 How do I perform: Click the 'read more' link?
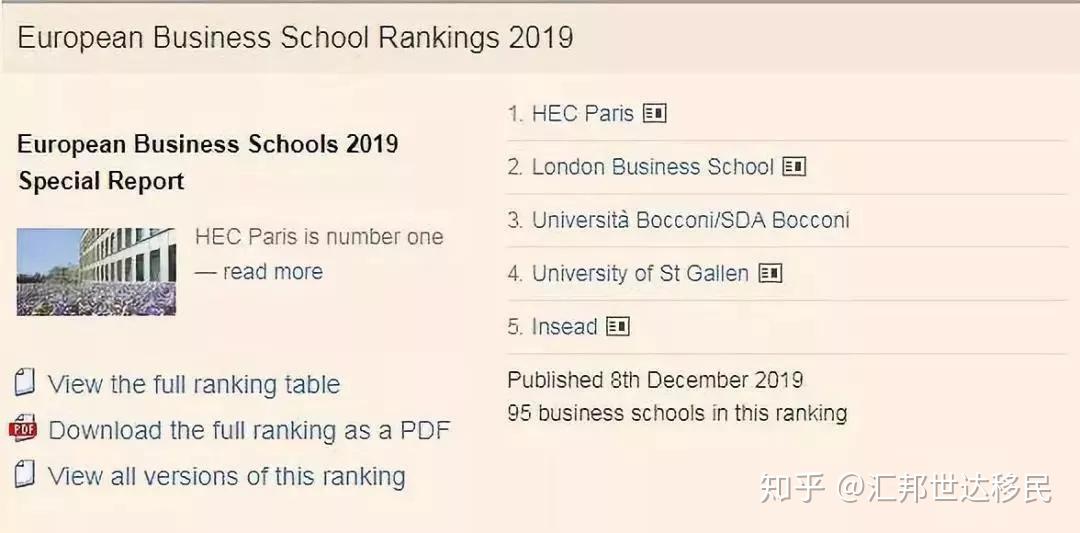click(x=272, y=272)
